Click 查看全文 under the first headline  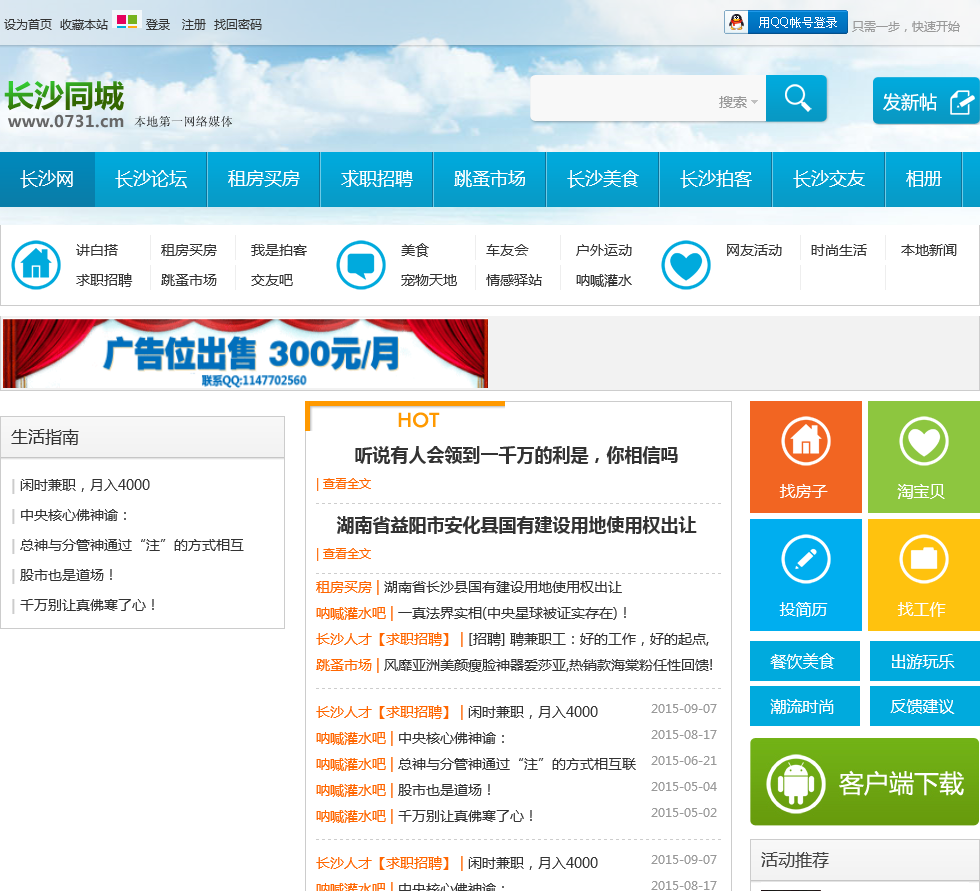[347, 484]
